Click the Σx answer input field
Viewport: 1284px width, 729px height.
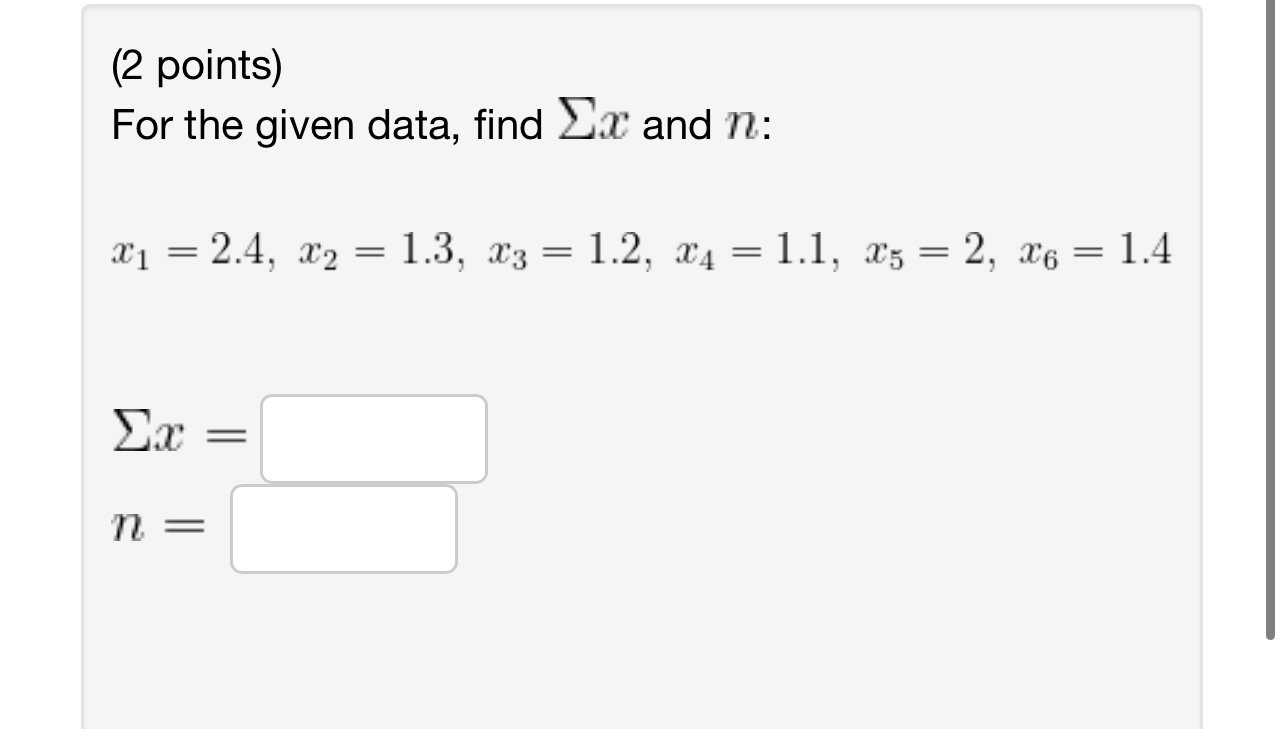pos(372,437)
